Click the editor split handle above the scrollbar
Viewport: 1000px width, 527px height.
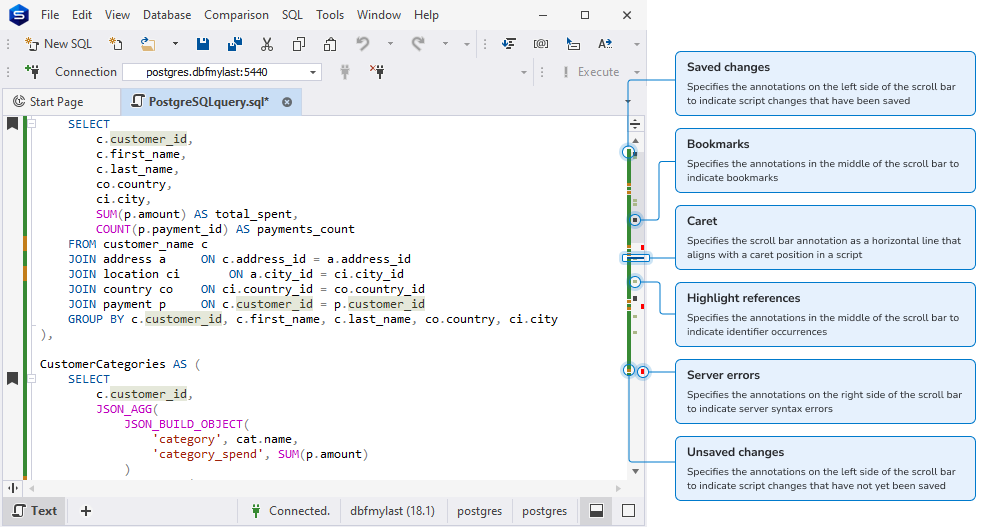(635, 124)
